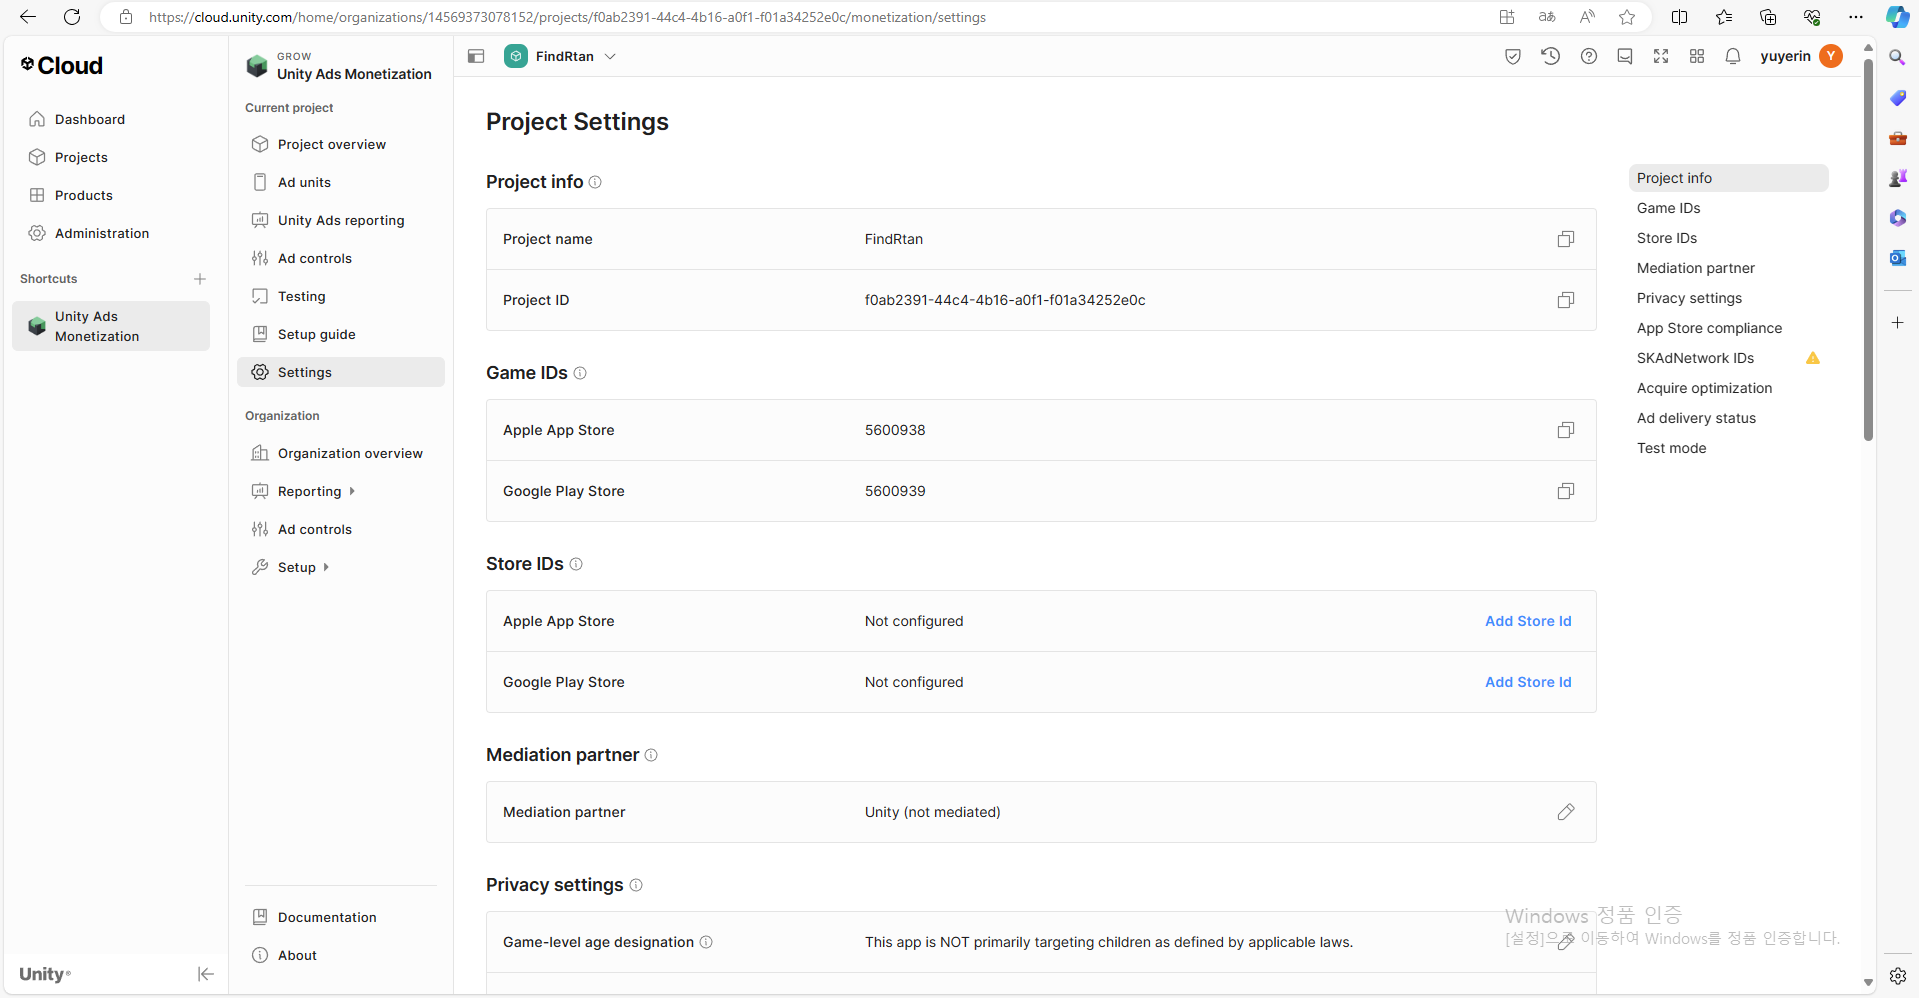Open the apps grid icon
Viewport: 1919px width, 998px height.
point(1697,56)
